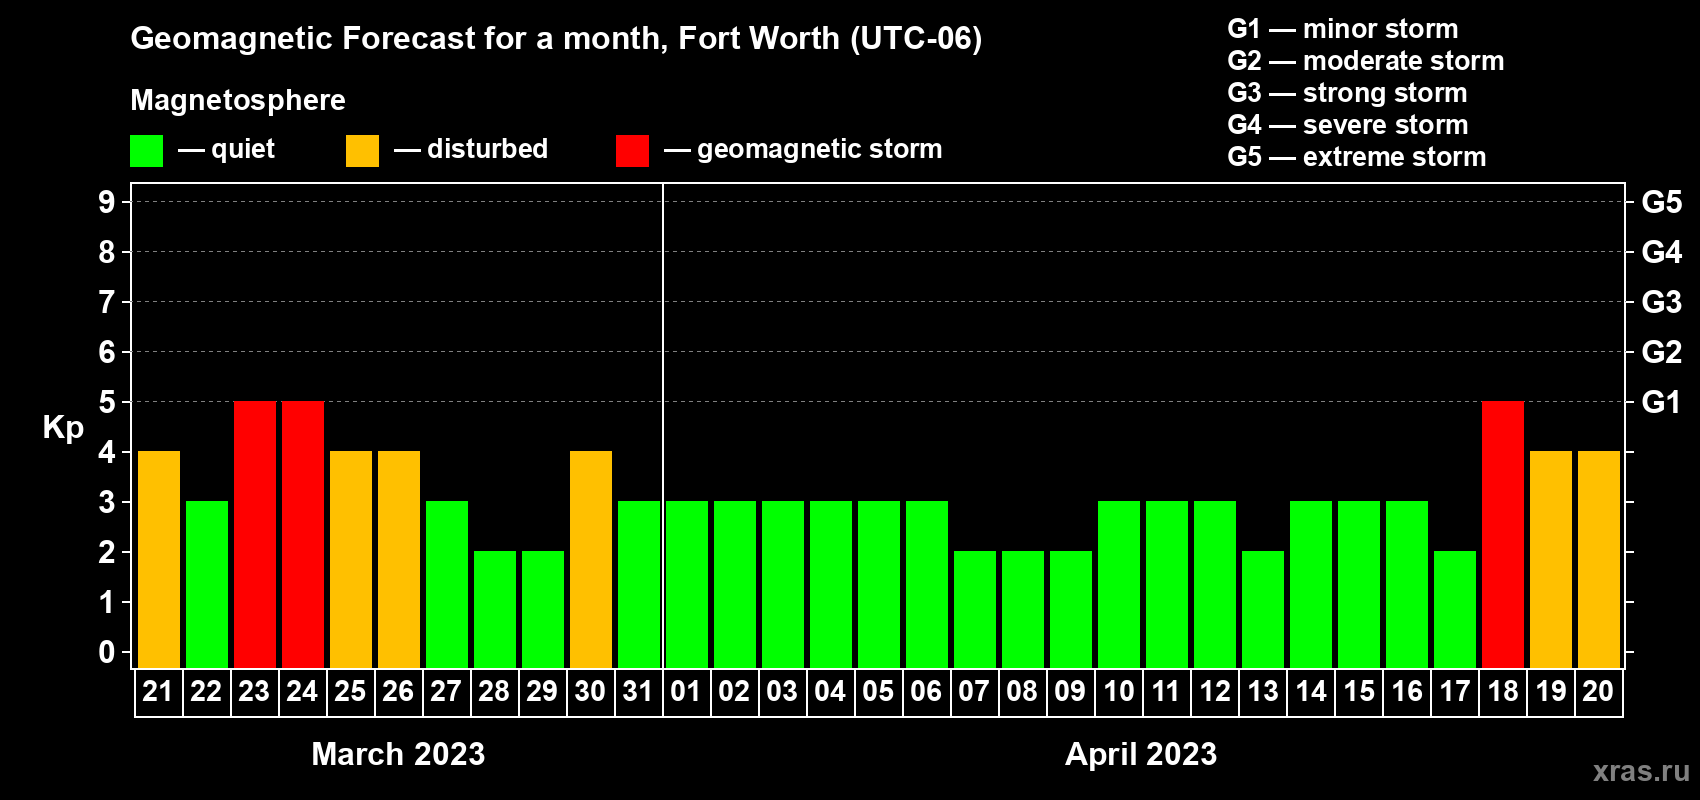Click the G5 right axis label
Screen dimensions: 1700x800
(x=1662, y=202)
